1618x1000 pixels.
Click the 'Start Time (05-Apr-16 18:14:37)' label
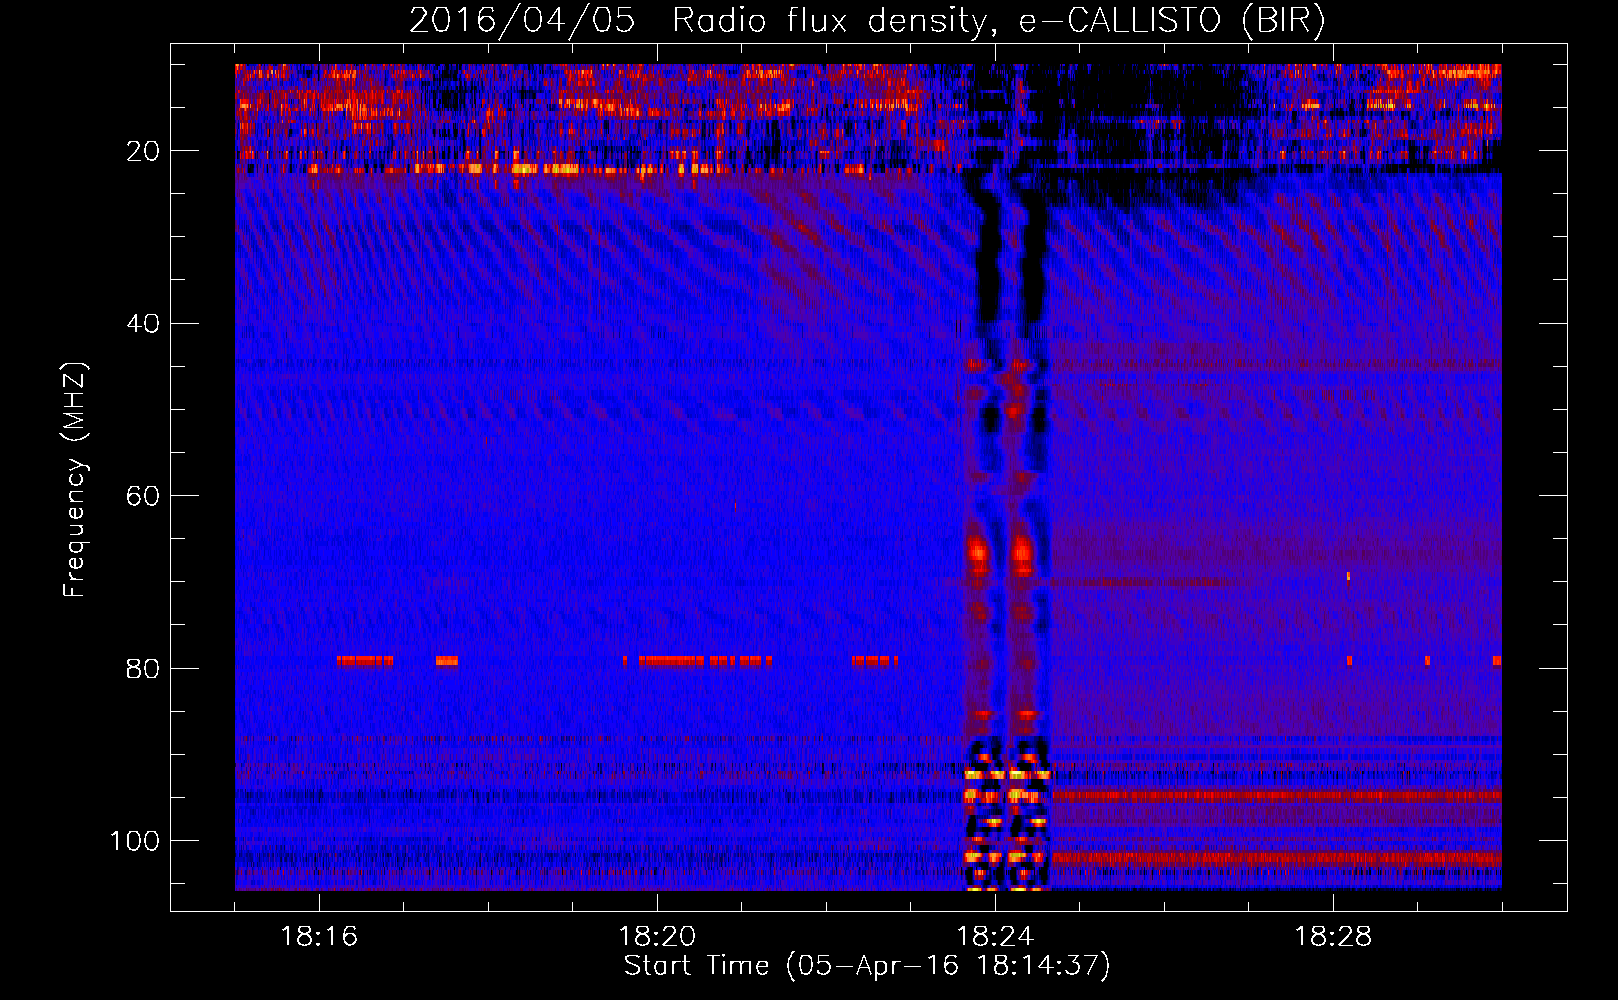pos(867,966)
